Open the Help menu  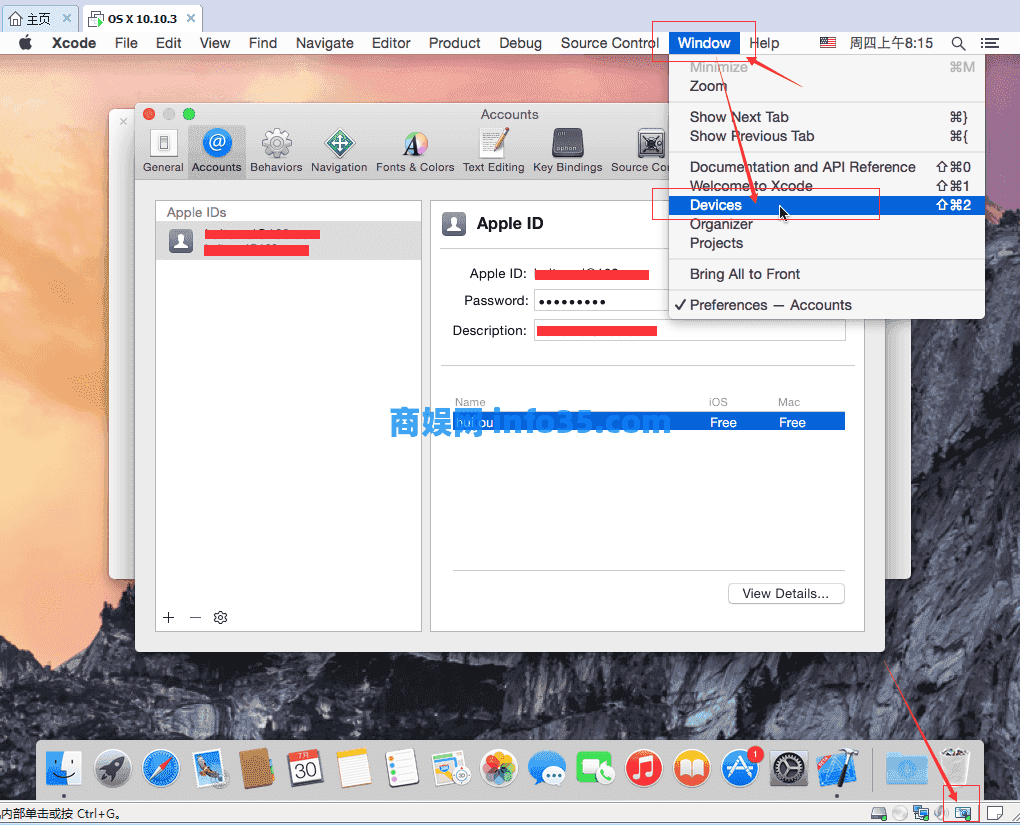tap(764, 43)
